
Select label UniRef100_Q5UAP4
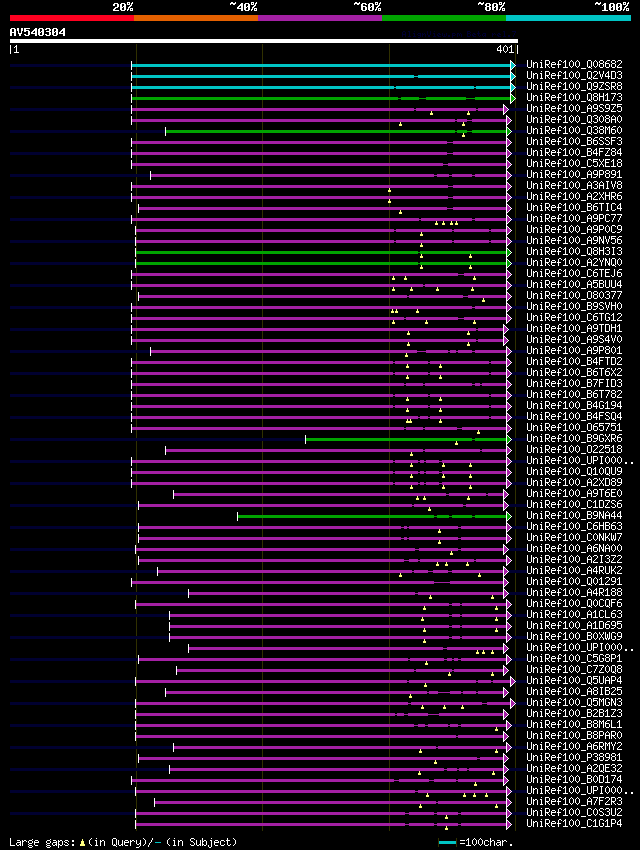pyautogui.click(x=574, y=680)
